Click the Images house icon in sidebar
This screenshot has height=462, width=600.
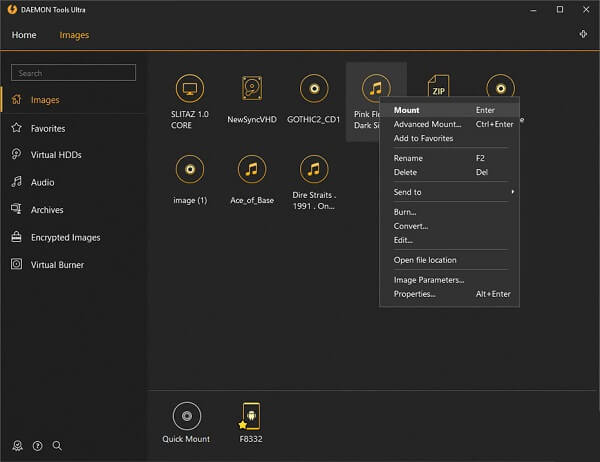[x=16, y=100]
